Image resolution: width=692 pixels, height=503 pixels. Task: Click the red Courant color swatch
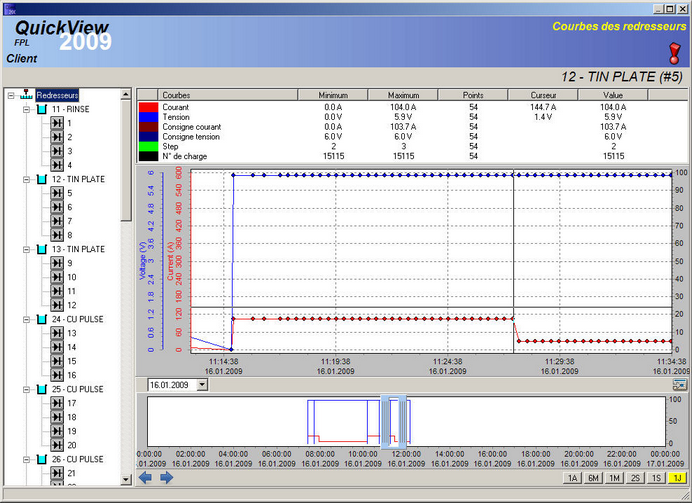coord(148,107)
